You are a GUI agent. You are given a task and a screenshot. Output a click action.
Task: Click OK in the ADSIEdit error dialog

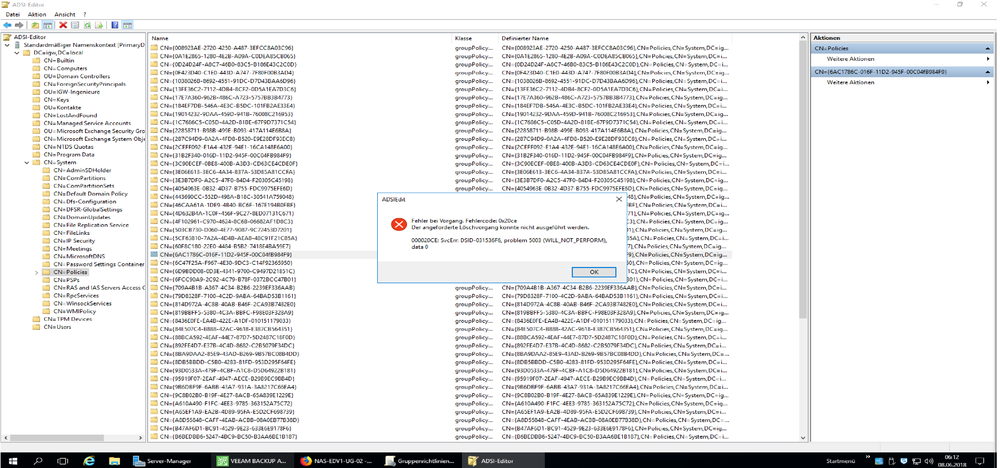(x=593, y=272)
